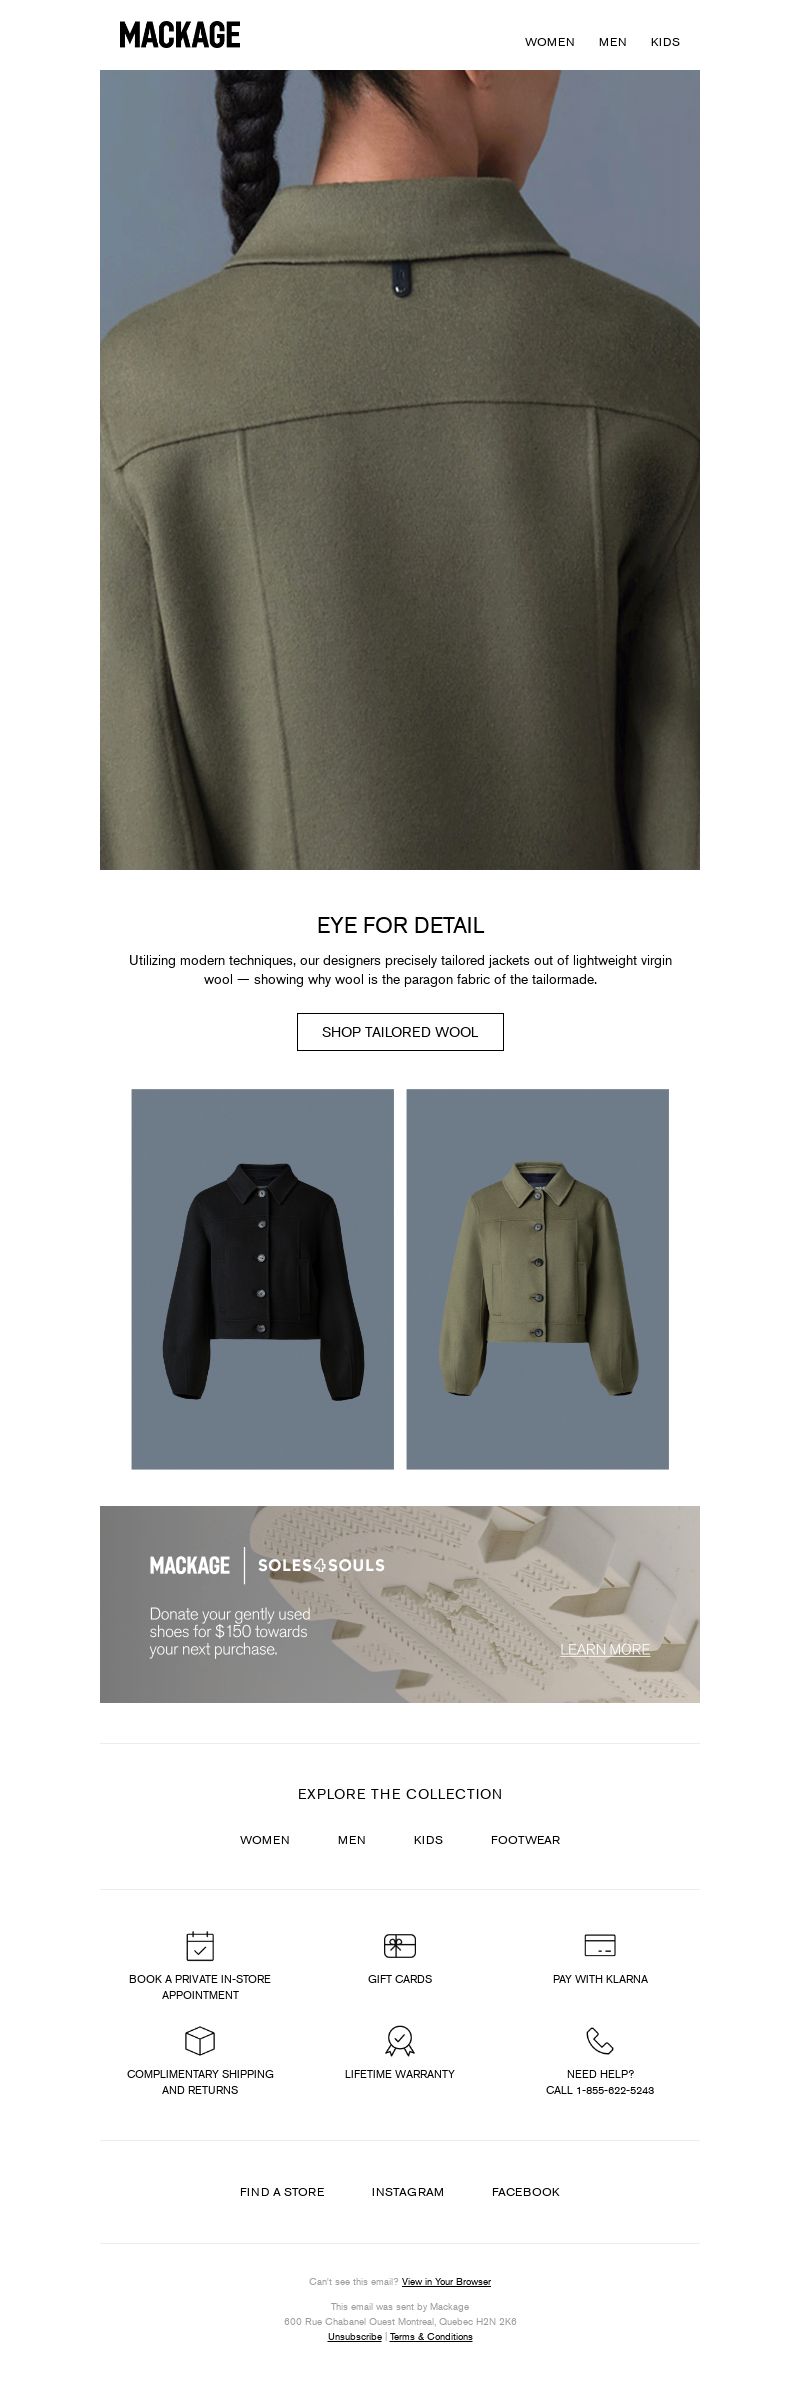The height and width of the screenshot is (2393, 800).
Task: Click the Find a Store link
Action: 282,2191
